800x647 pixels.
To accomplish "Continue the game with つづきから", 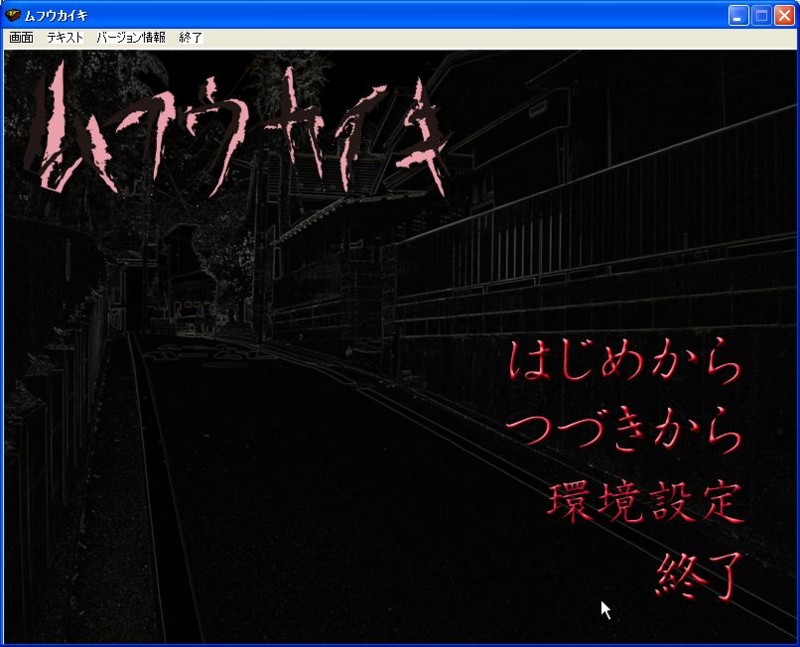I will (x=625, y=432).
